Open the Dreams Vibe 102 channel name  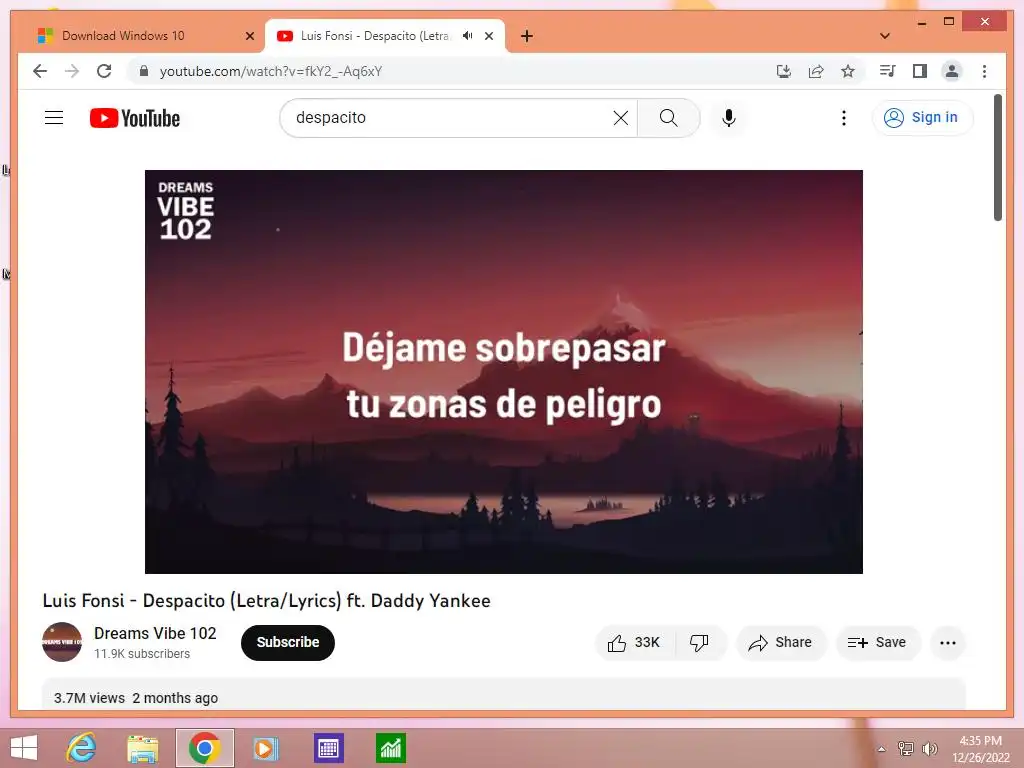155,633
